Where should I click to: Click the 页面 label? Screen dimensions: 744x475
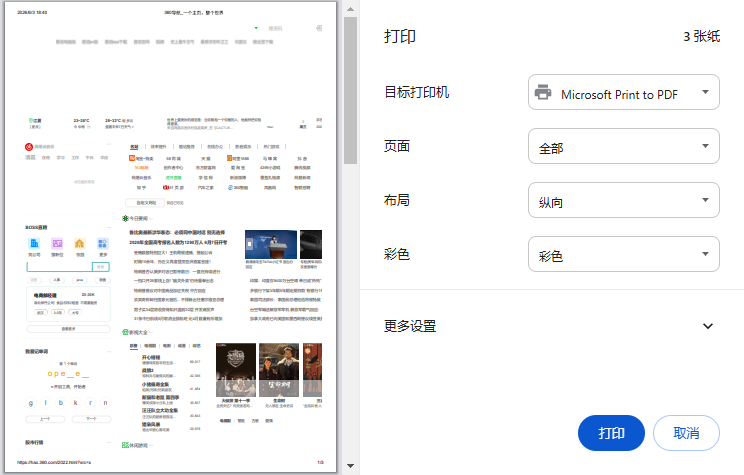click(x=397, y=146)
